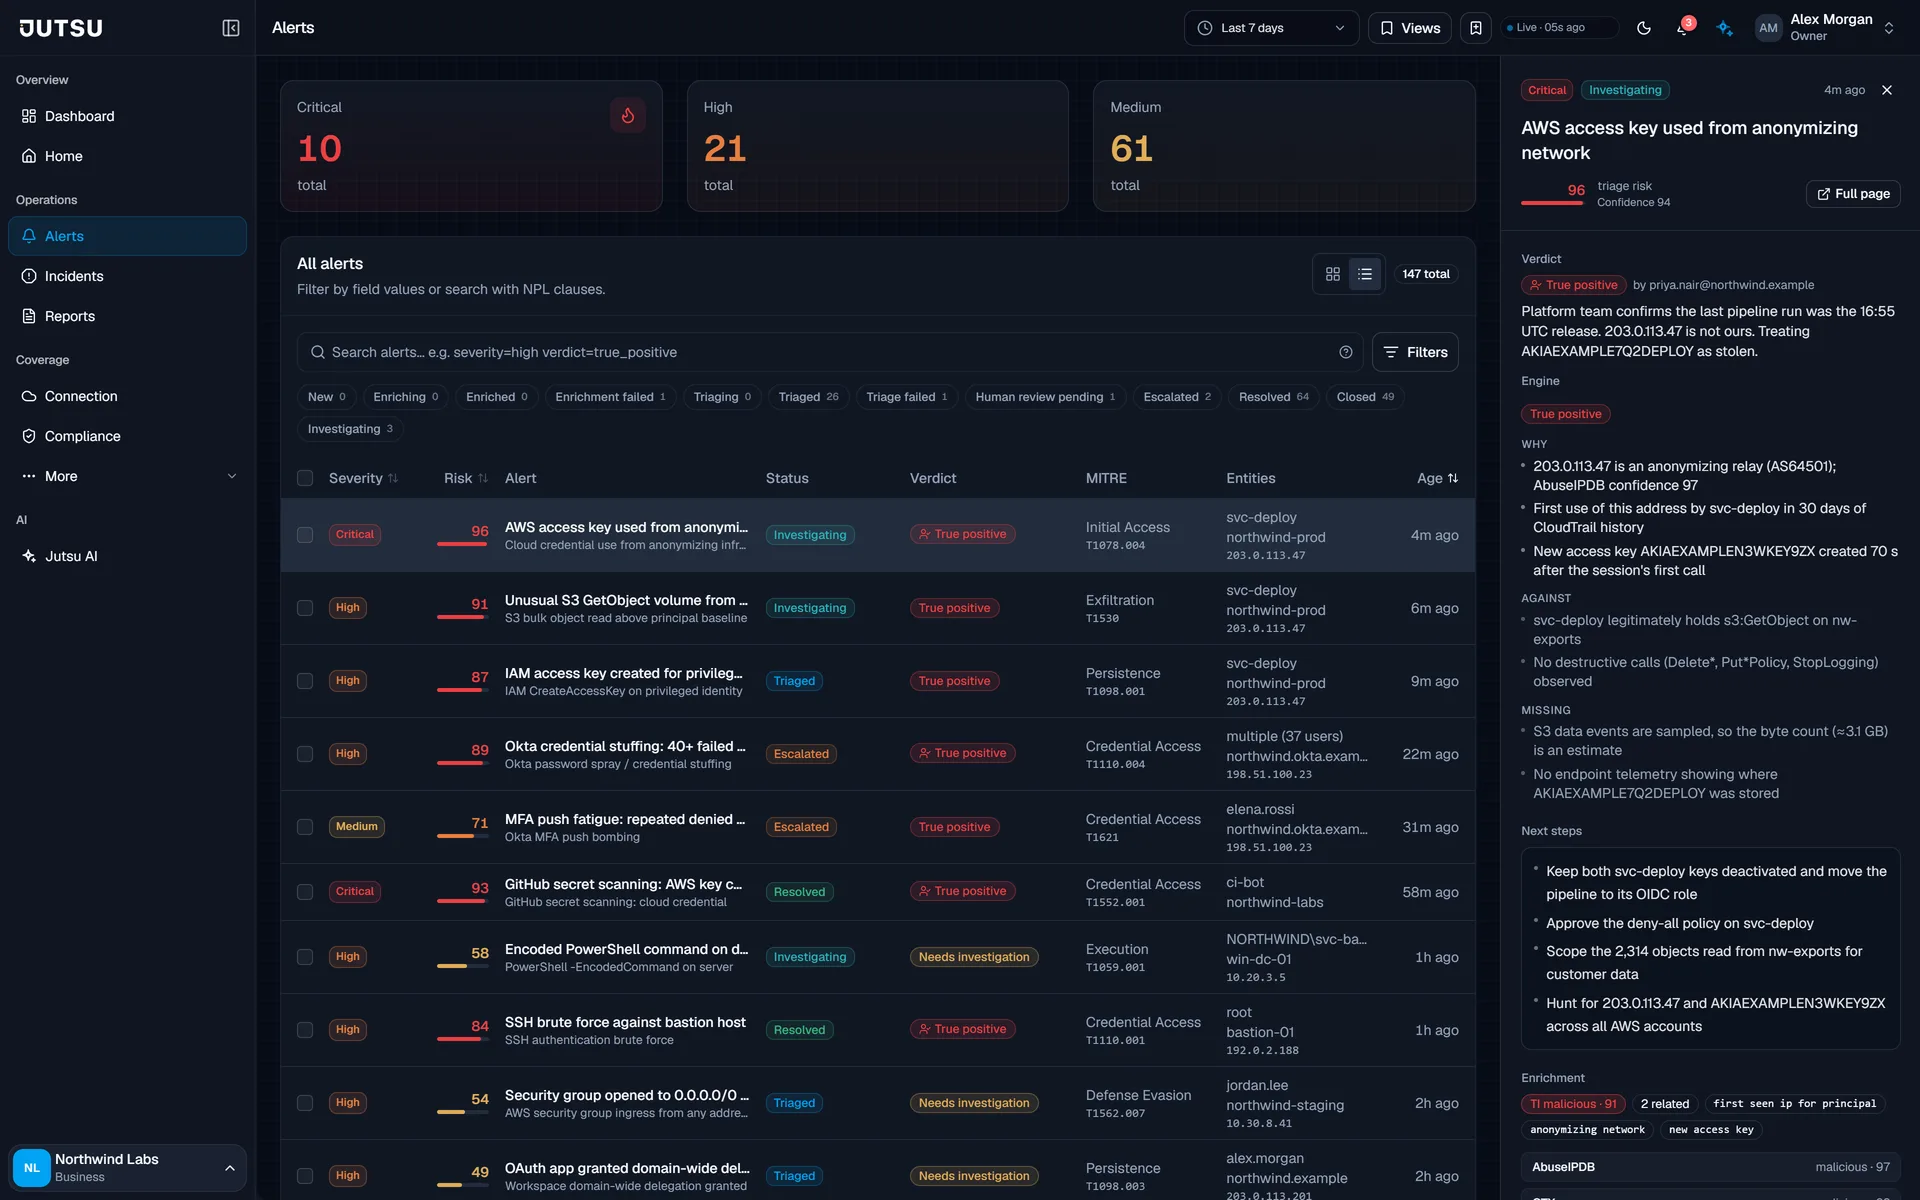Sort by Risk column arrows
The height and width of the screenshot is (1200, 1920).
[x=483, y=479]
